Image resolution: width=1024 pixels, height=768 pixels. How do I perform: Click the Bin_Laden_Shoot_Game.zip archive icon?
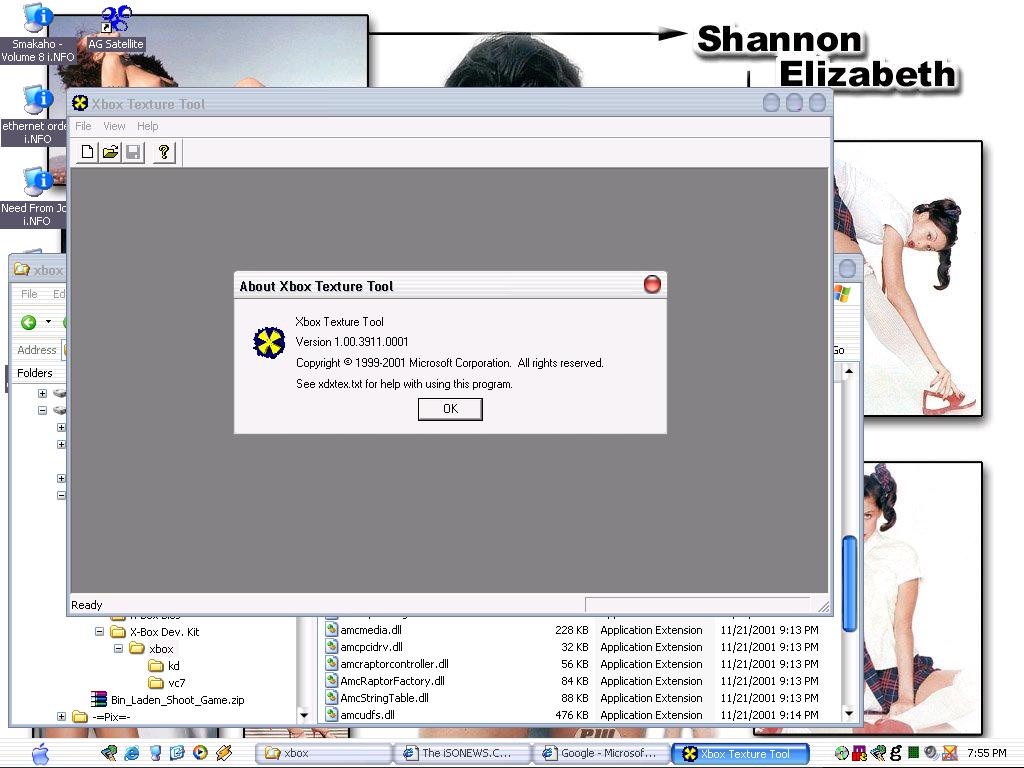click(x=99, y=699)
